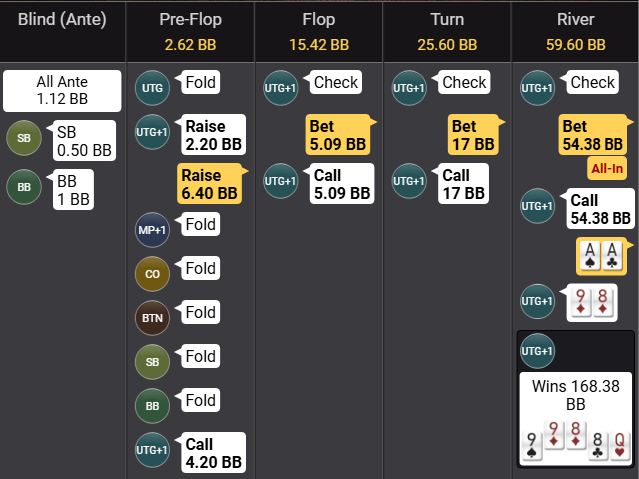639x479 pixels.
Task: Click the BB player icon in Blind column
Action: tap(24, 186)
